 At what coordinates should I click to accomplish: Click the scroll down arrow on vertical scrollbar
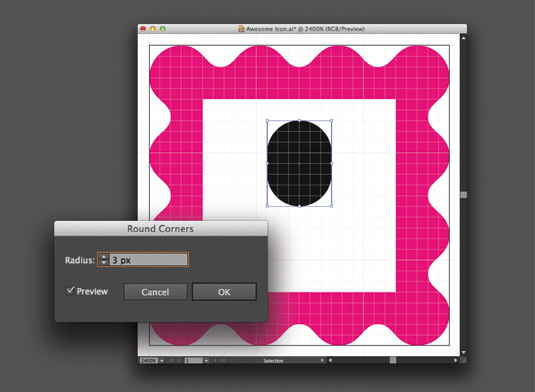click(x=463, y=352)
